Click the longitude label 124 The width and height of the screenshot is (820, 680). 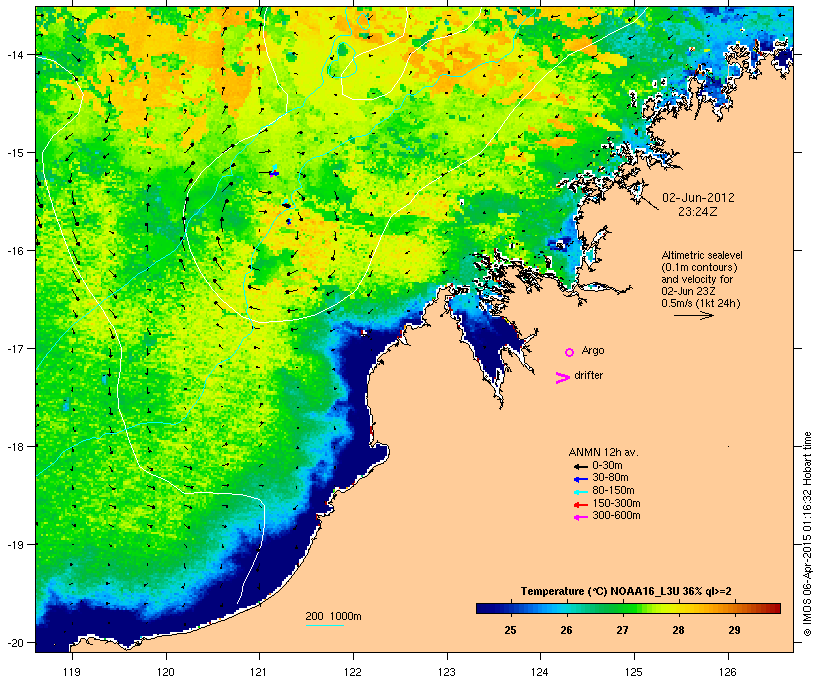tap(540, 672)
